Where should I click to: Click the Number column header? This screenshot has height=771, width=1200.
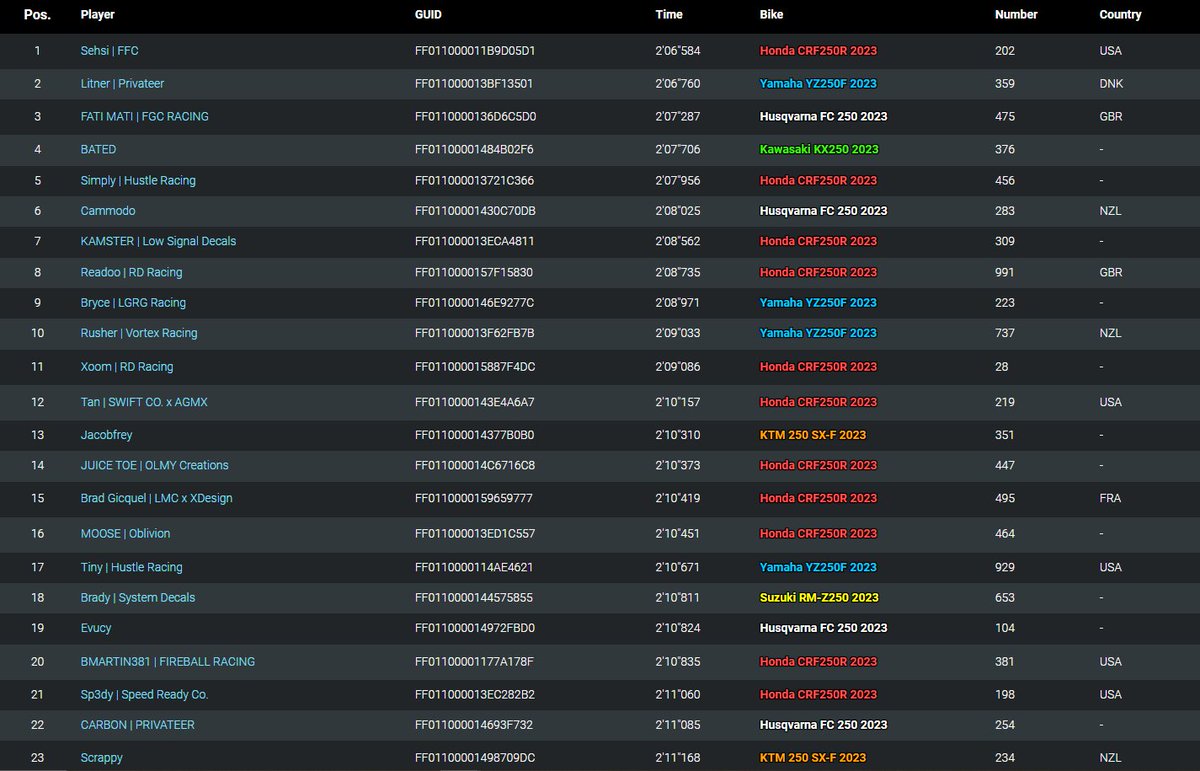(x=1016, y=15)
